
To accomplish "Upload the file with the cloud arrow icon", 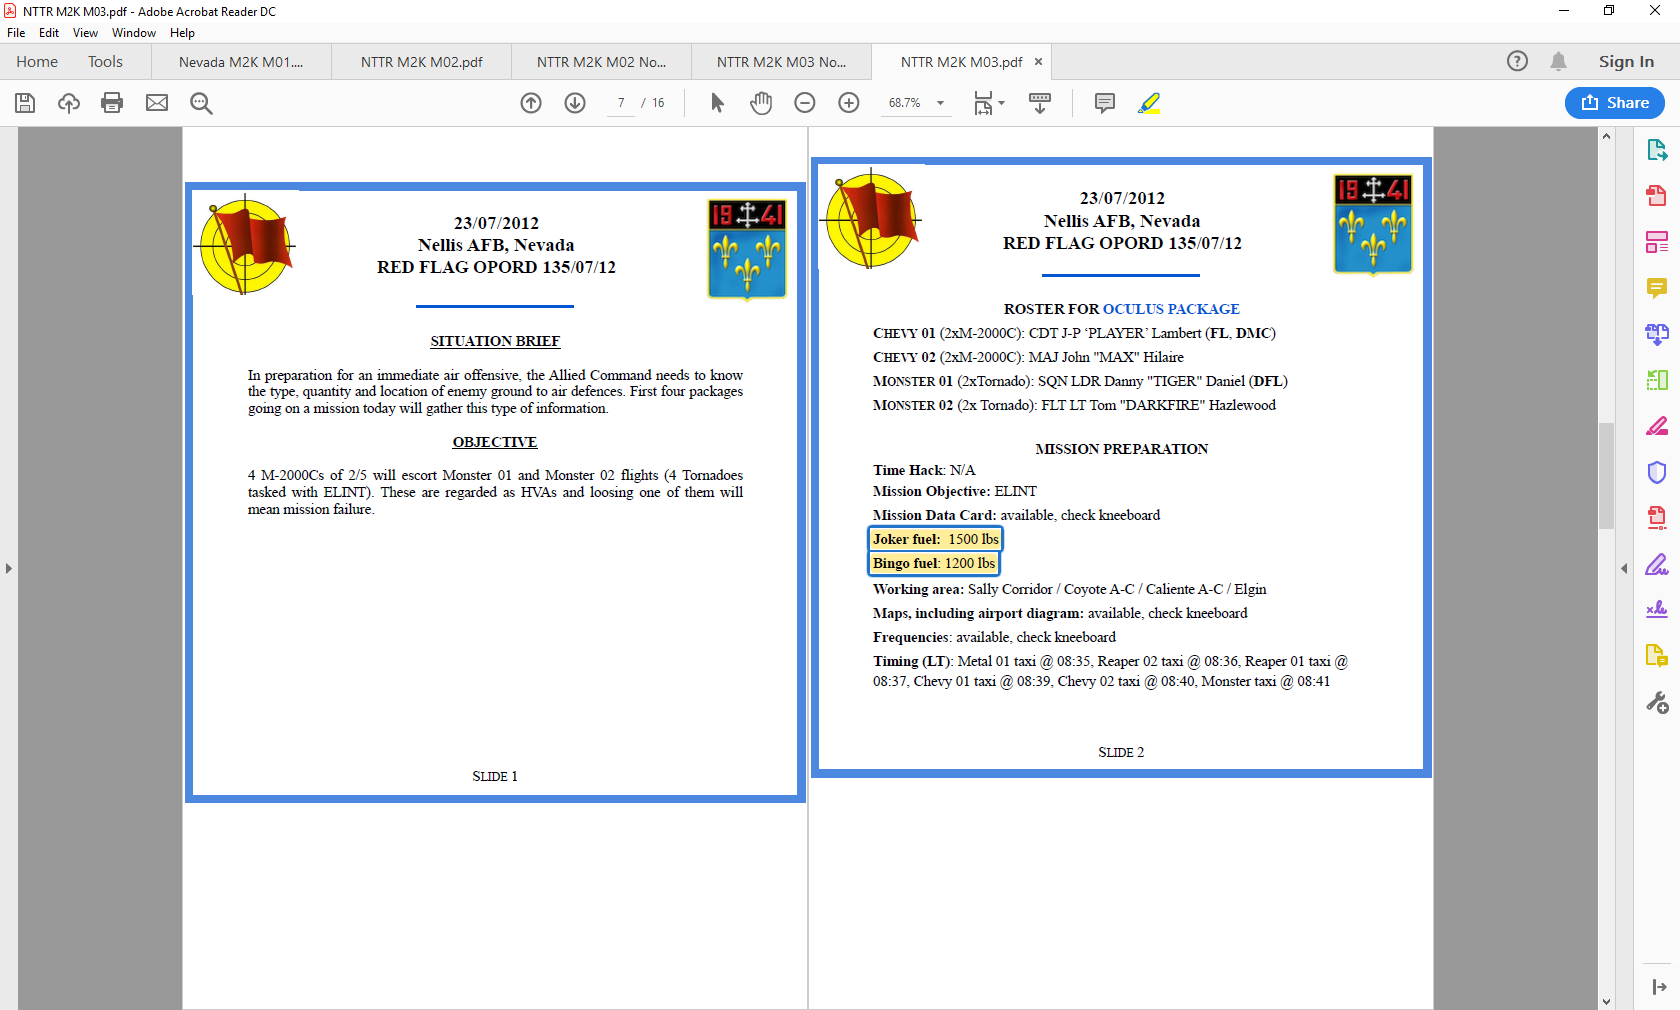I will 69,103.
